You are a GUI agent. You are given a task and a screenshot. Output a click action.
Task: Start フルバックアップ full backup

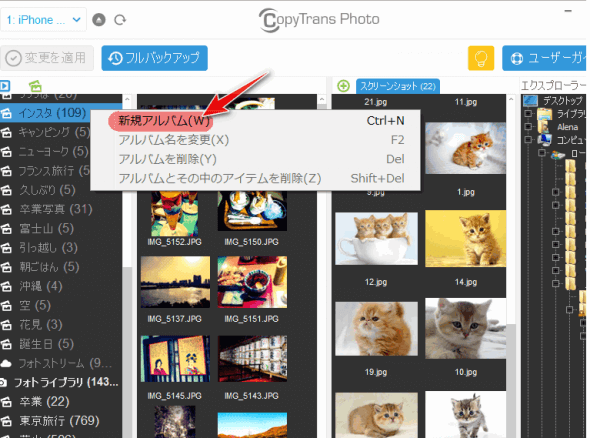coord(154,58)
